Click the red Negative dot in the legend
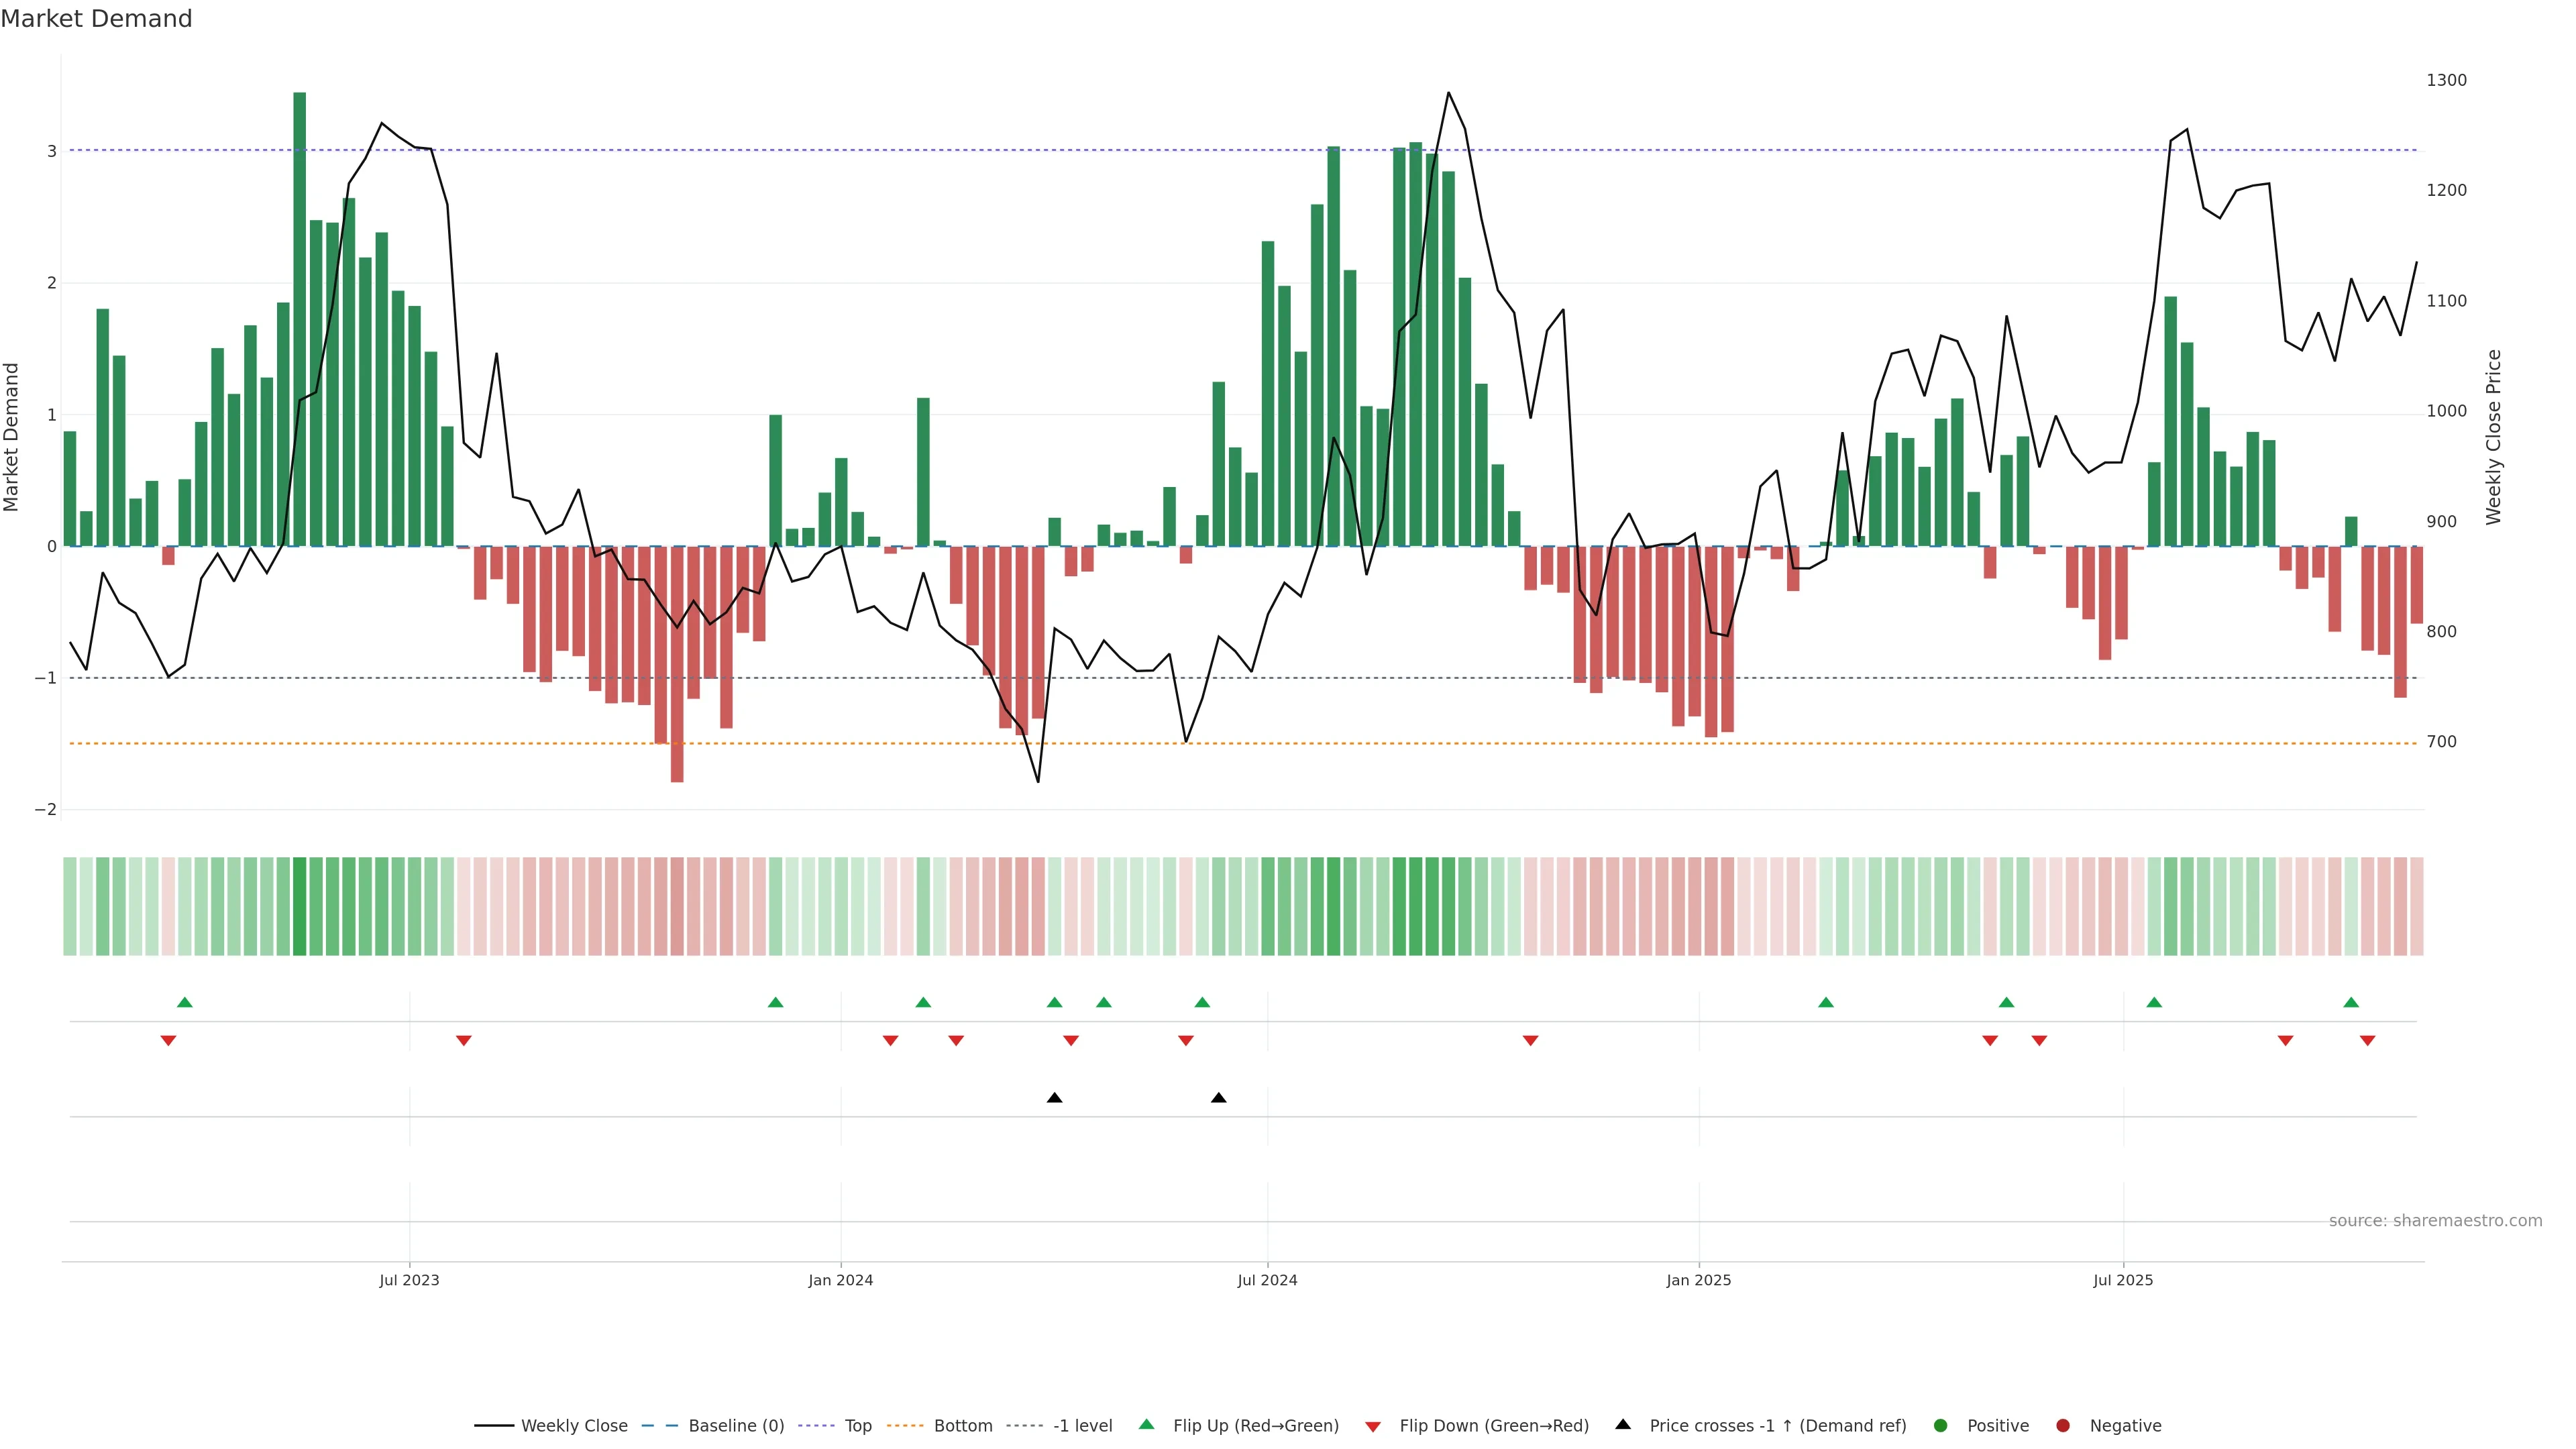2576x1449 pixels. tap(2062, 1425)
